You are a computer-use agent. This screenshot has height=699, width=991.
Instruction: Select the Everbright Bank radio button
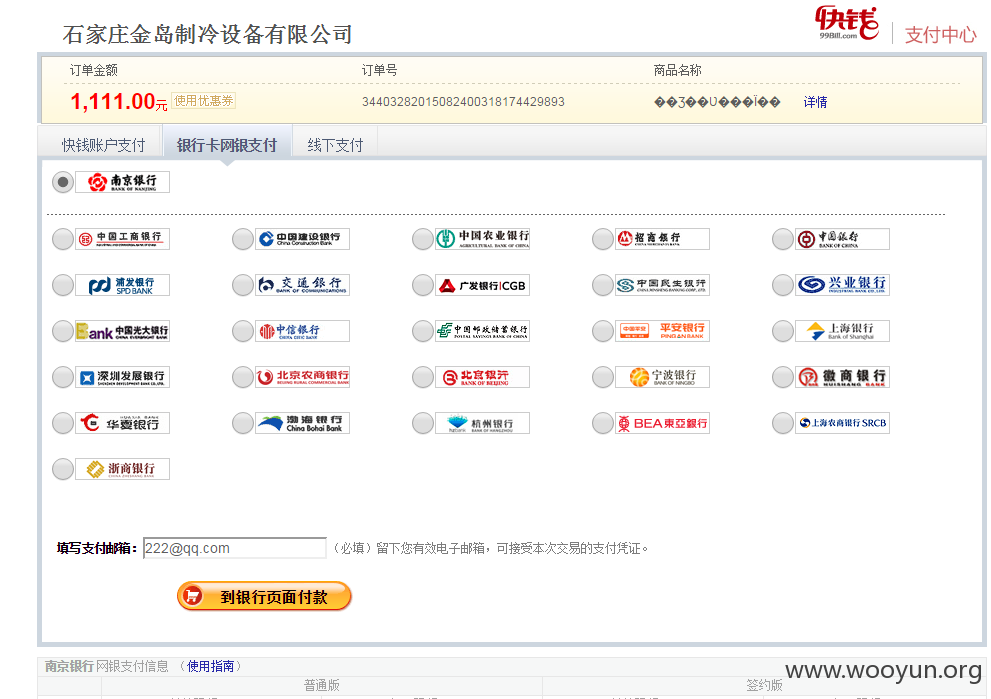click(x=63, y=331)
